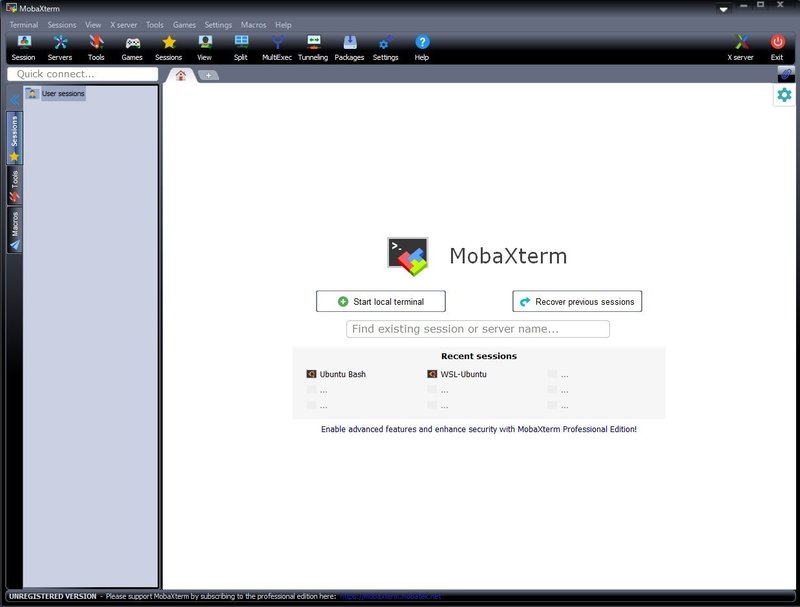Click the MobaXterm title bar app icon

pyautogui.click(x=11, y=8)
